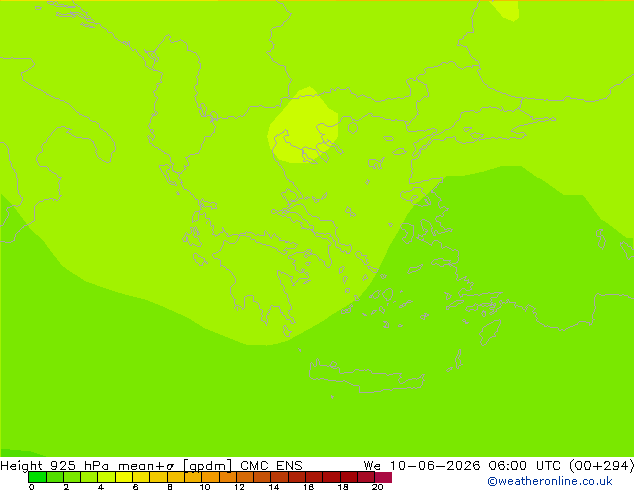The width and height of the screenshot is (634, 490).
Task: Pick the crimson legend swatch for 19–20
Action: pos(366,477)
